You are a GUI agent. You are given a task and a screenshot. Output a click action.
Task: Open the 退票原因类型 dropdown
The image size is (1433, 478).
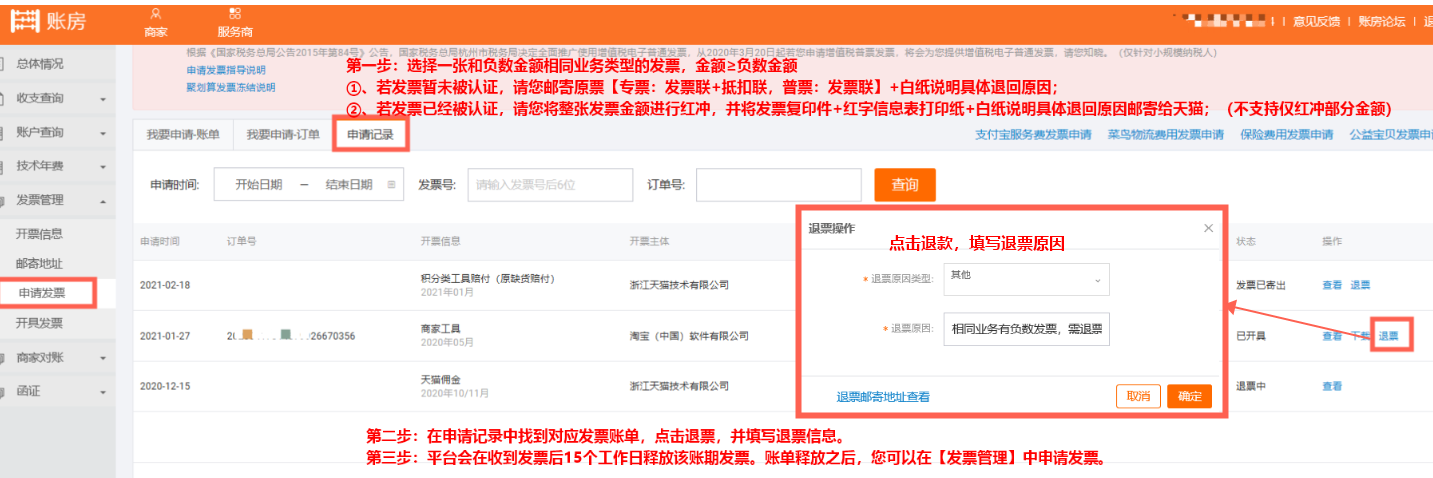(1025, 280)
